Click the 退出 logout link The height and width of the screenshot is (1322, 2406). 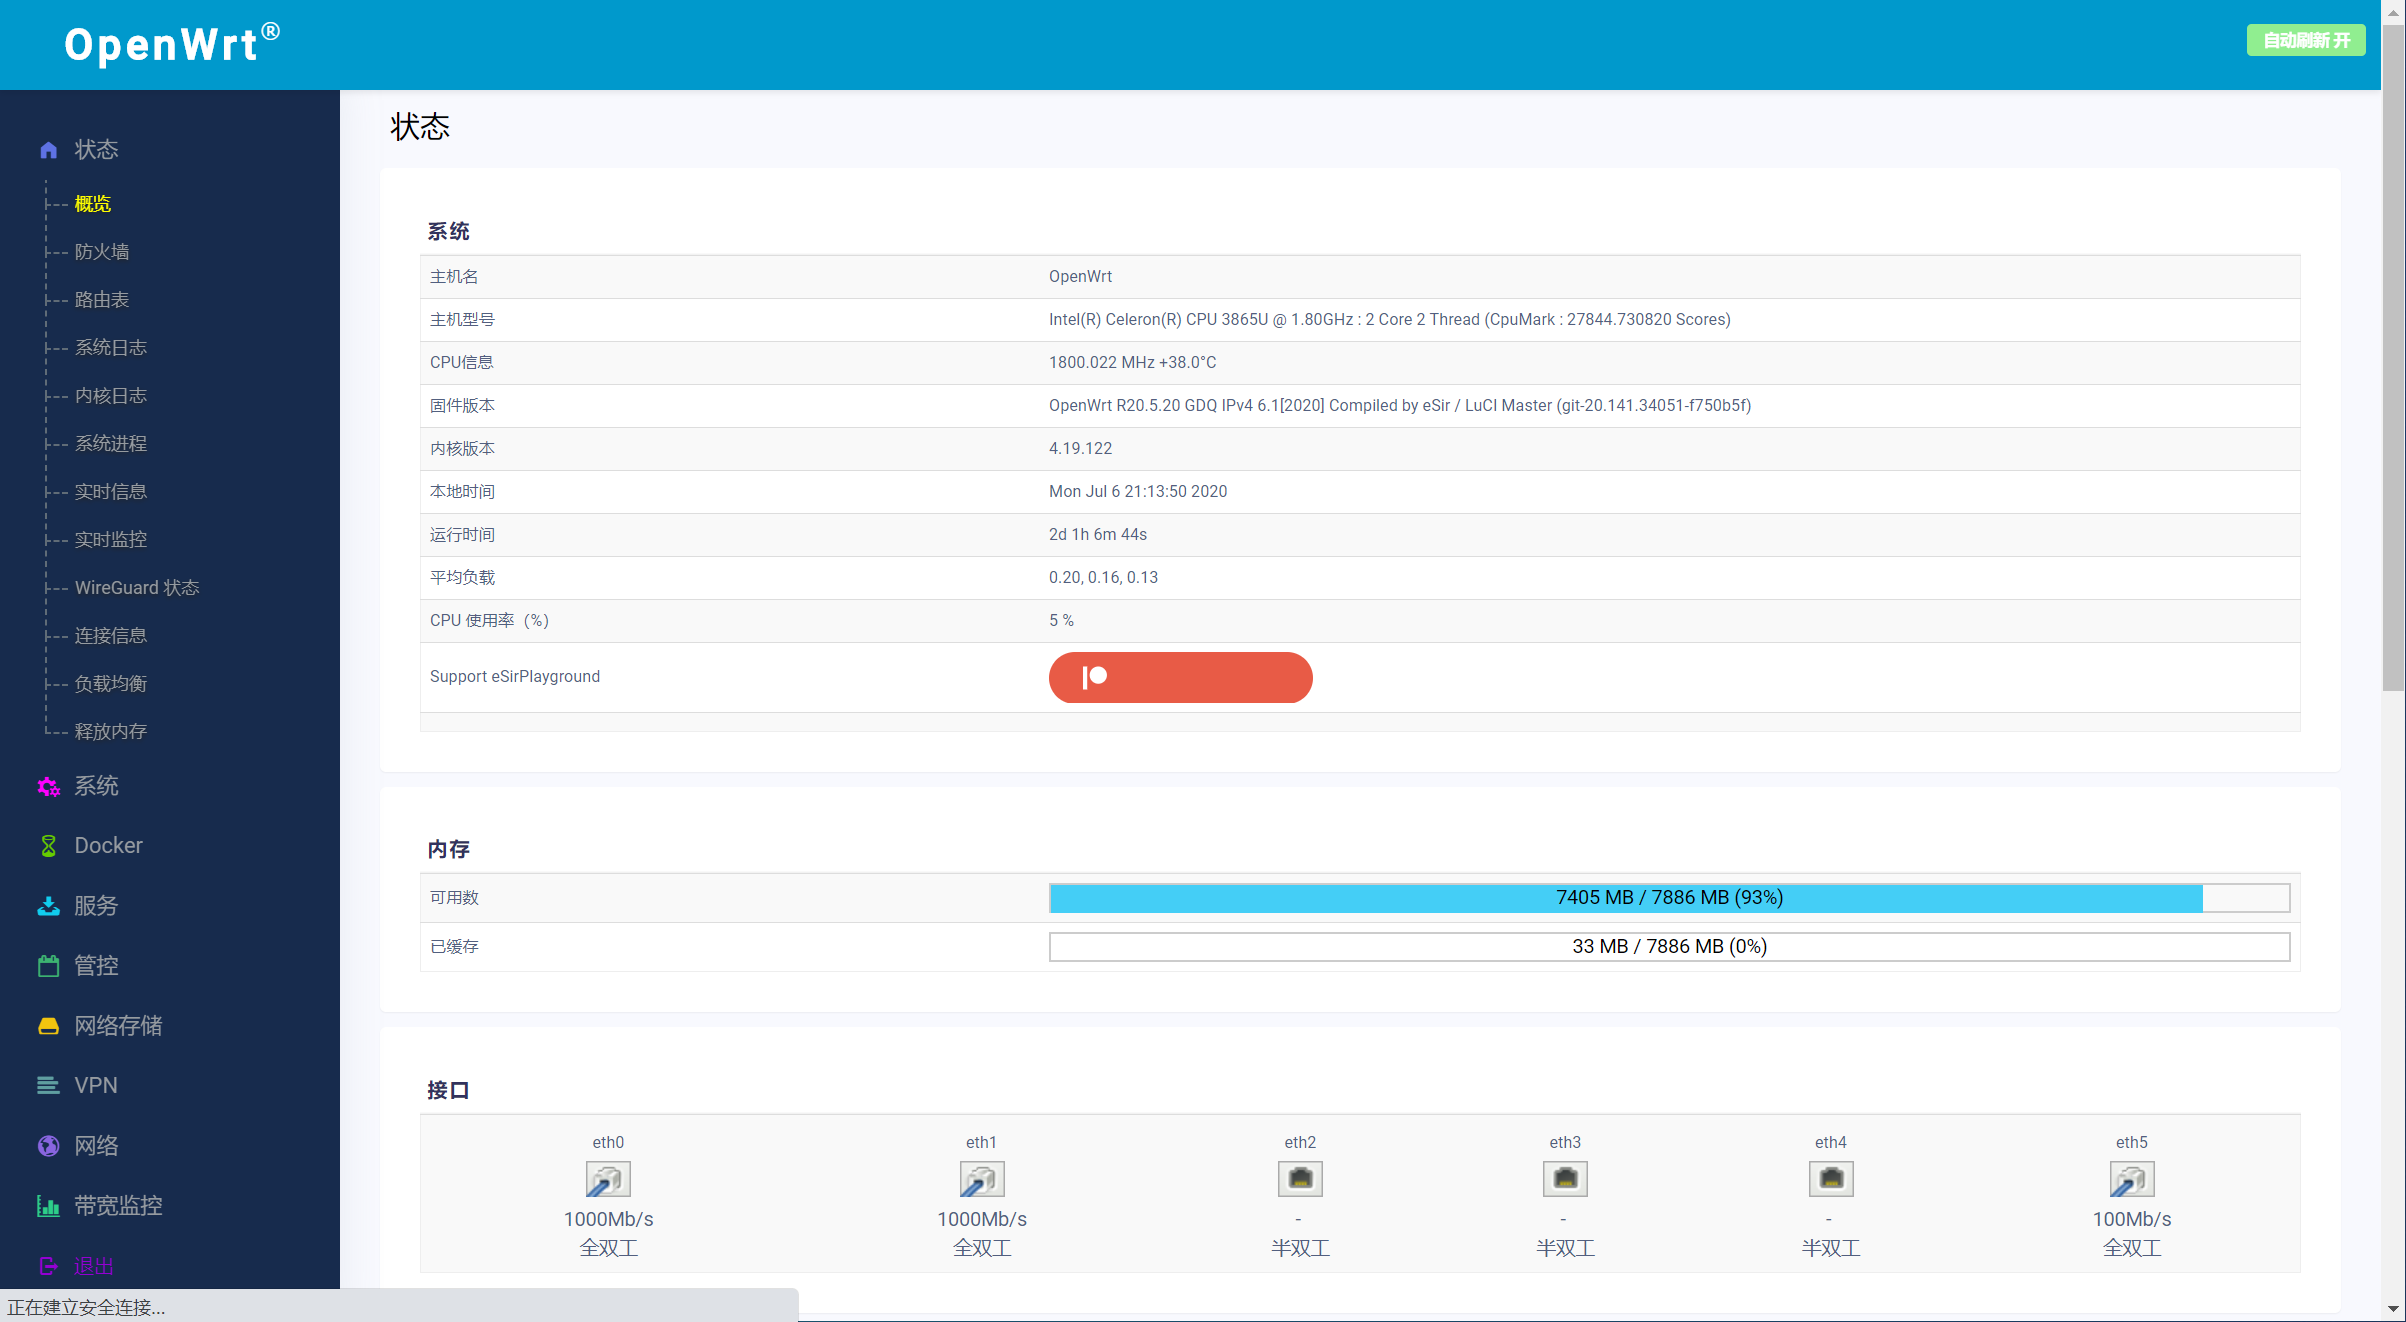pos(94,1266)
